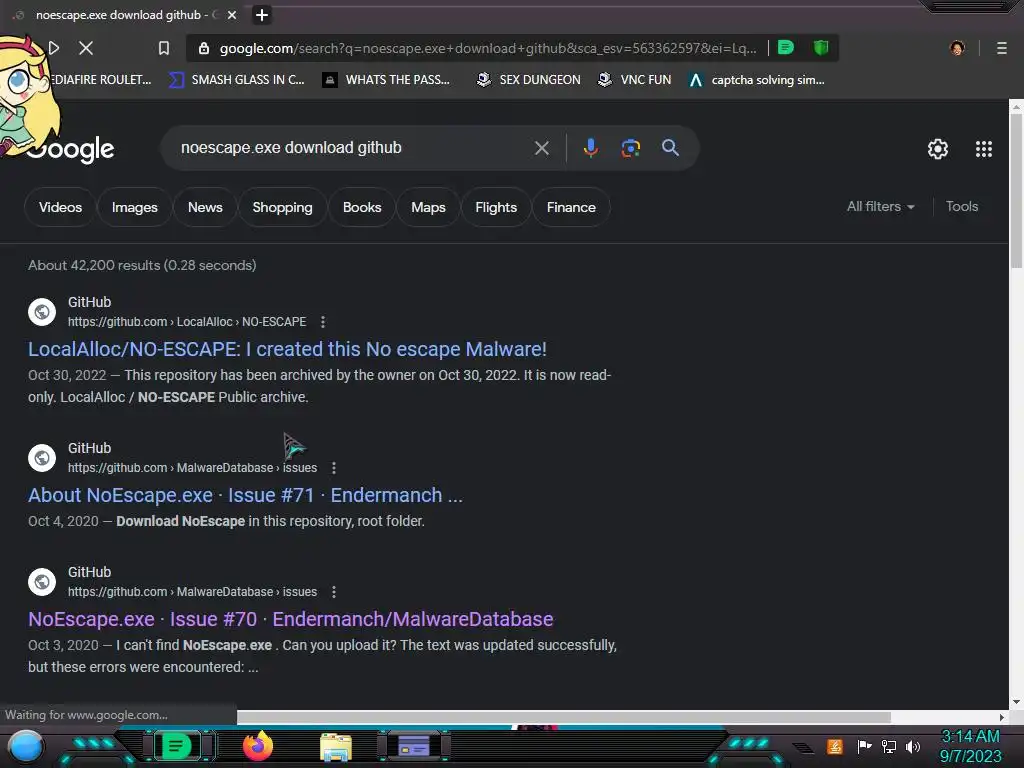Click the GitHub favicon of the Issue #71 result
This screenshot has width=1024, height=768.
42,458
